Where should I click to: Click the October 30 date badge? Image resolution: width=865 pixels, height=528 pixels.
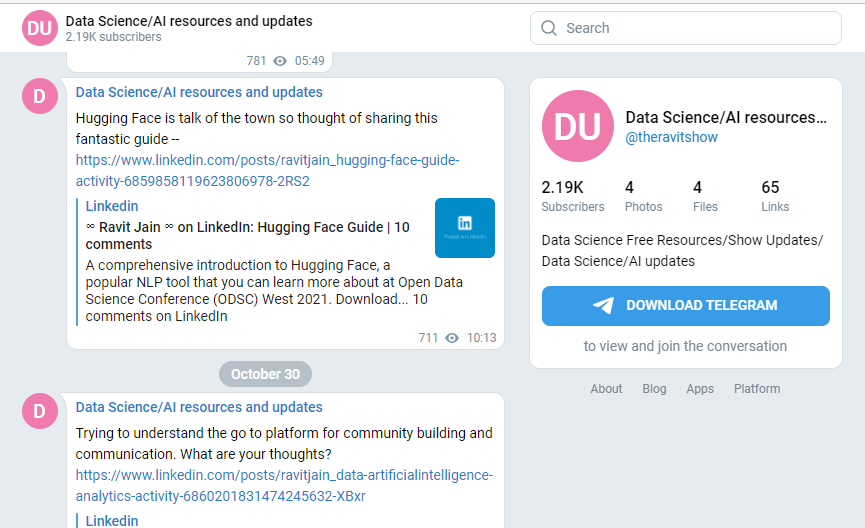pyautogui.click(x=265, y=374)
